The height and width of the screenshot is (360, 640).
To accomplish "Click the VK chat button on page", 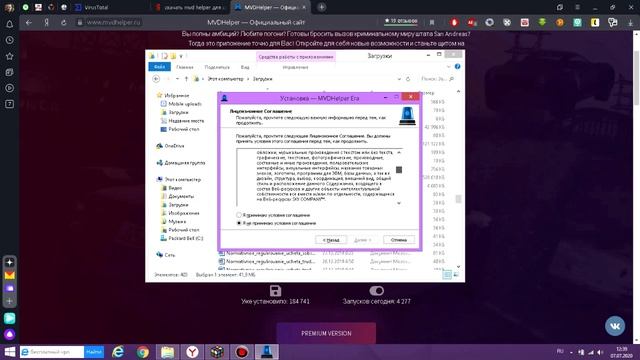I will pos(615,326).
